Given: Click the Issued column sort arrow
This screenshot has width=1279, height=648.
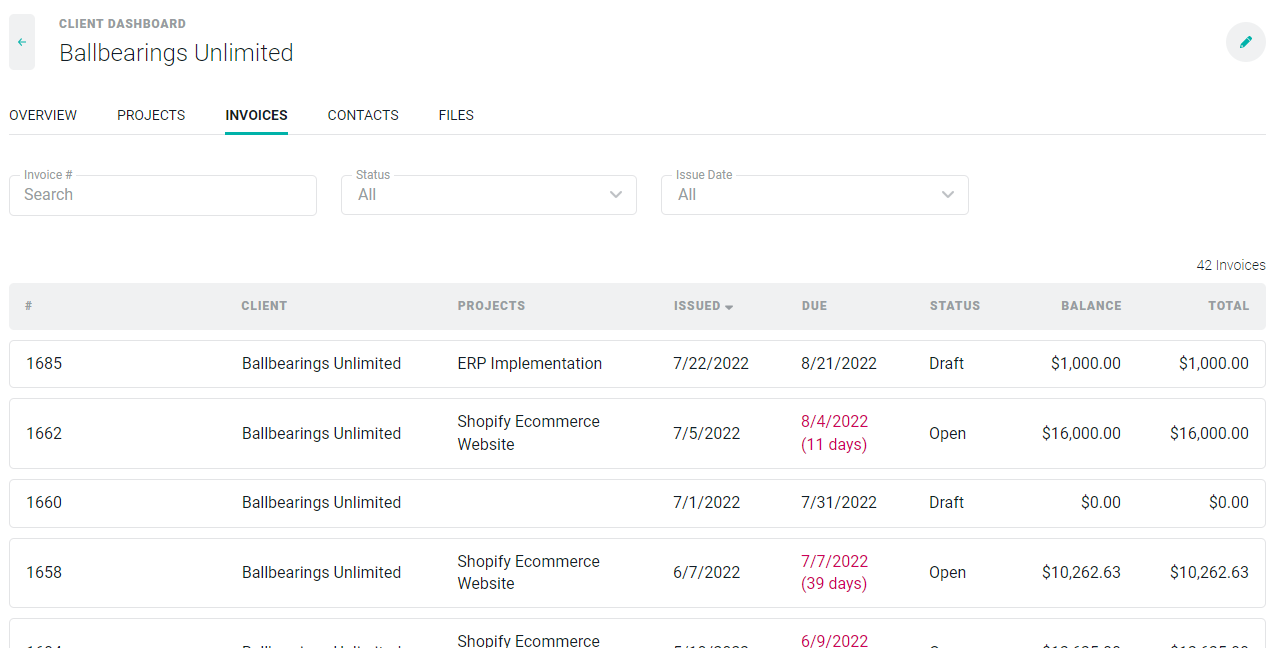Looking at the screenshot, I should click(729, 307).
